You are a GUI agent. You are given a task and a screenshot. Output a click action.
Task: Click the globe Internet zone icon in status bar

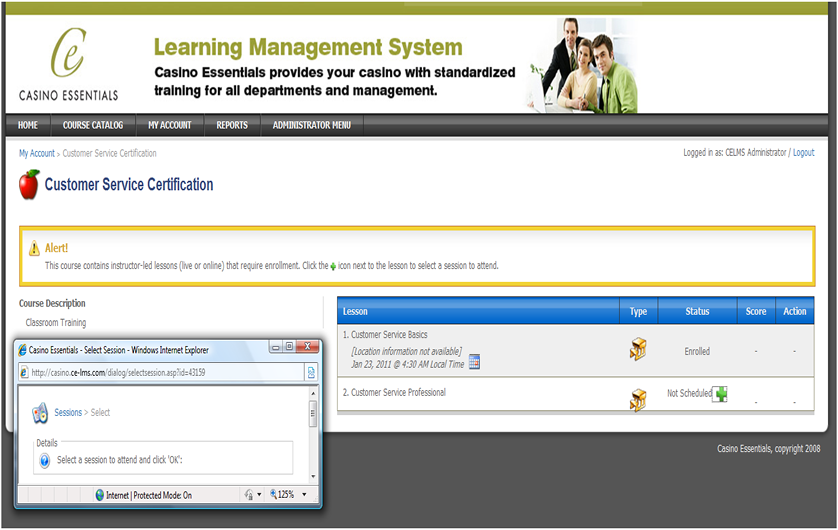point(99,495)
